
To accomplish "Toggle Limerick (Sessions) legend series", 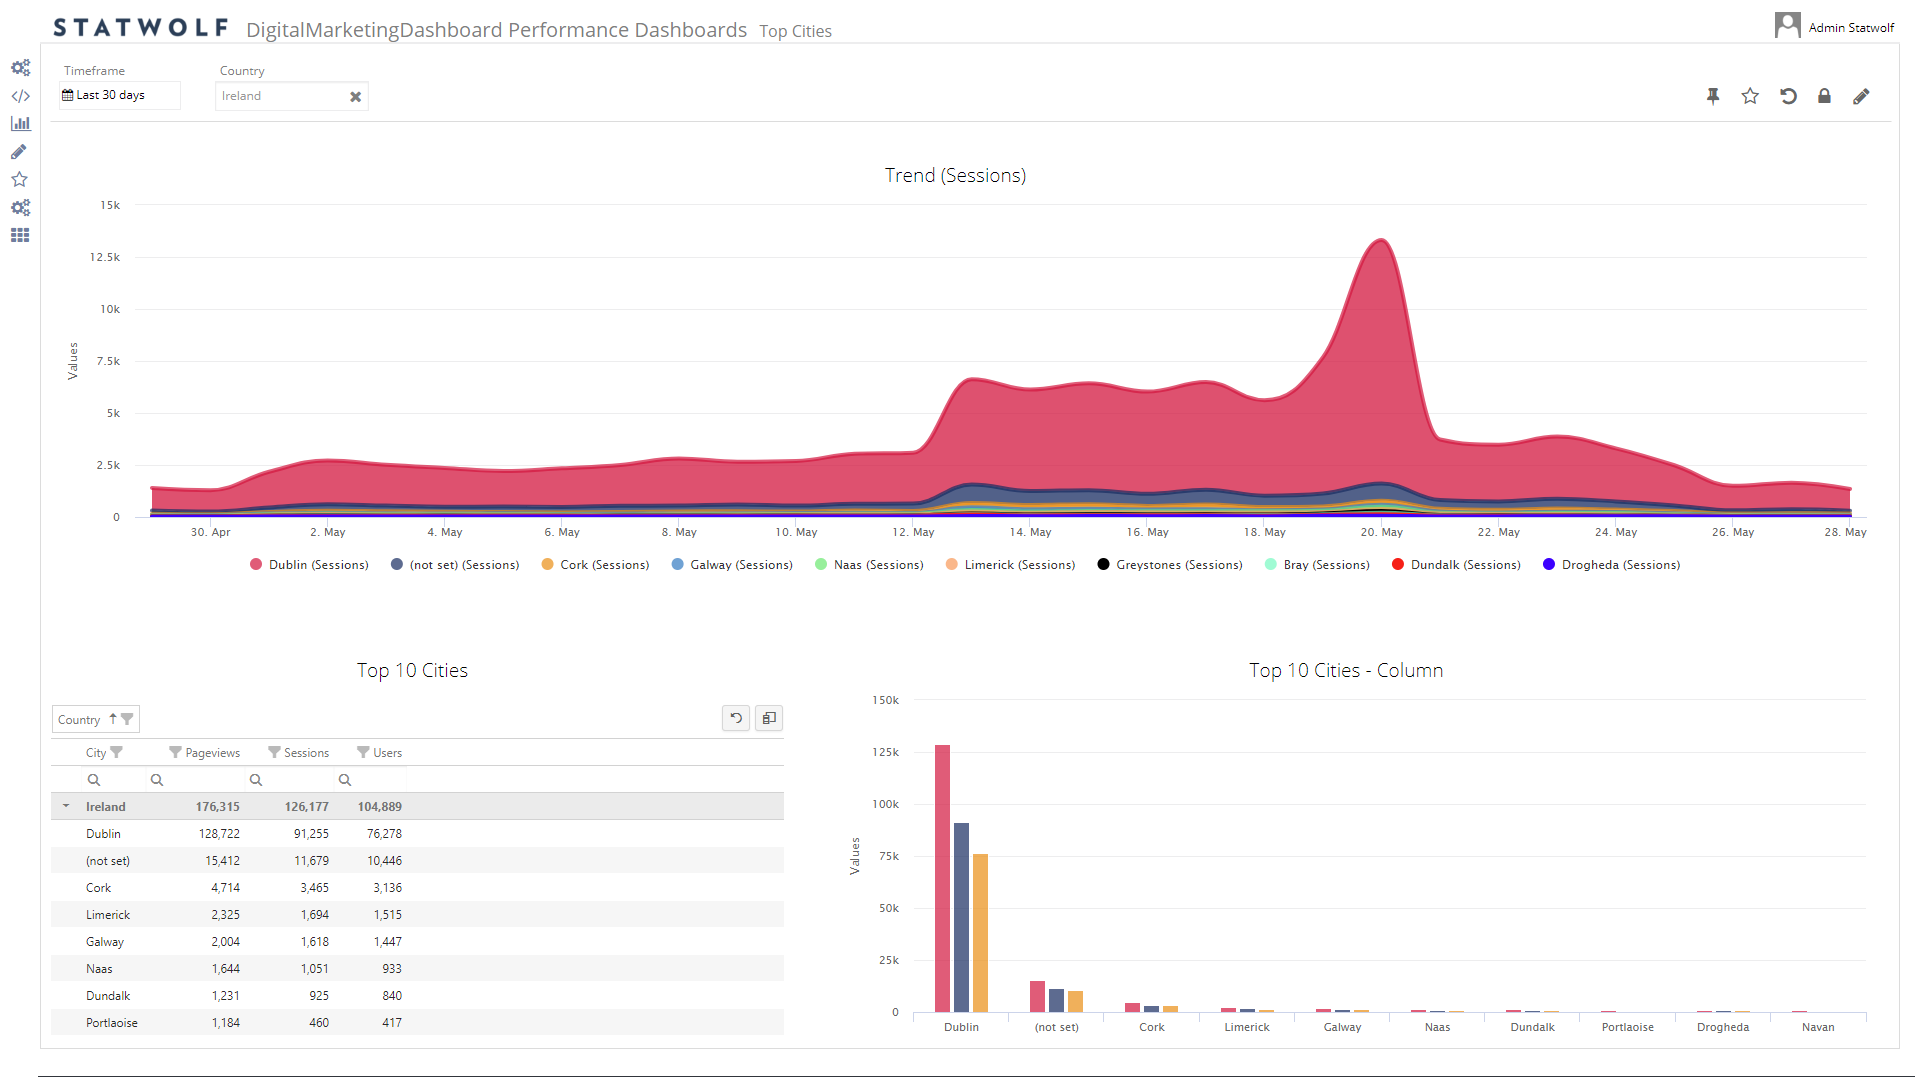I will click(x=1010, y=565).
